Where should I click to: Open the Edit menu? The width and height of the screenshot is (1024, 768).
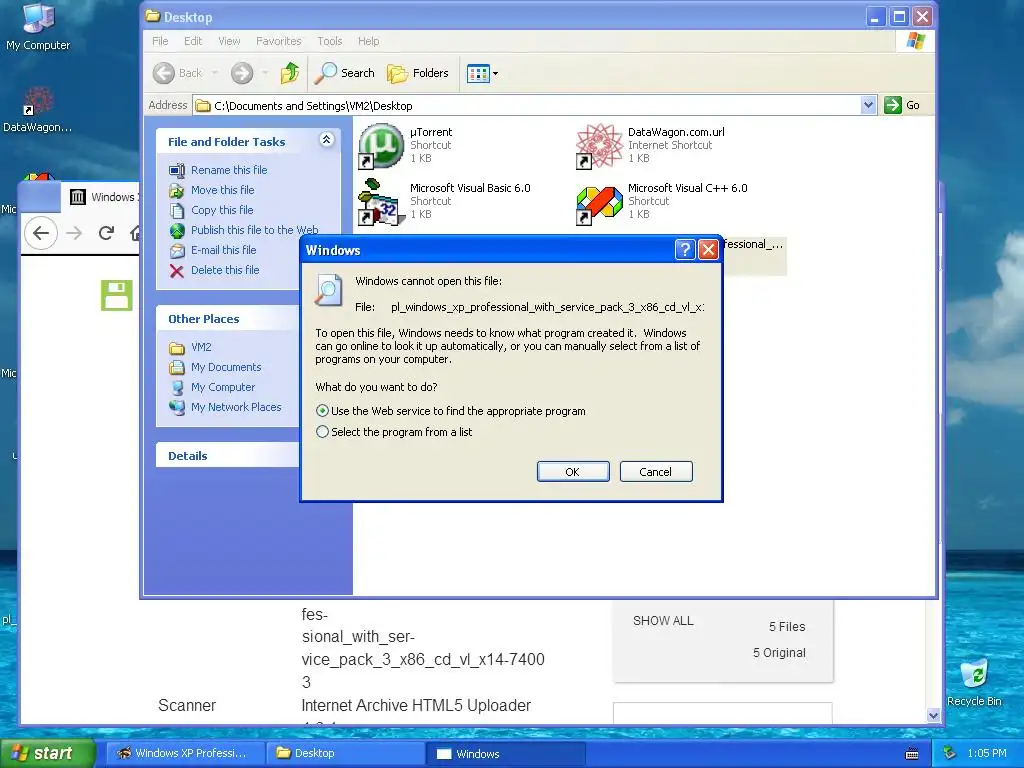(193, 41)
